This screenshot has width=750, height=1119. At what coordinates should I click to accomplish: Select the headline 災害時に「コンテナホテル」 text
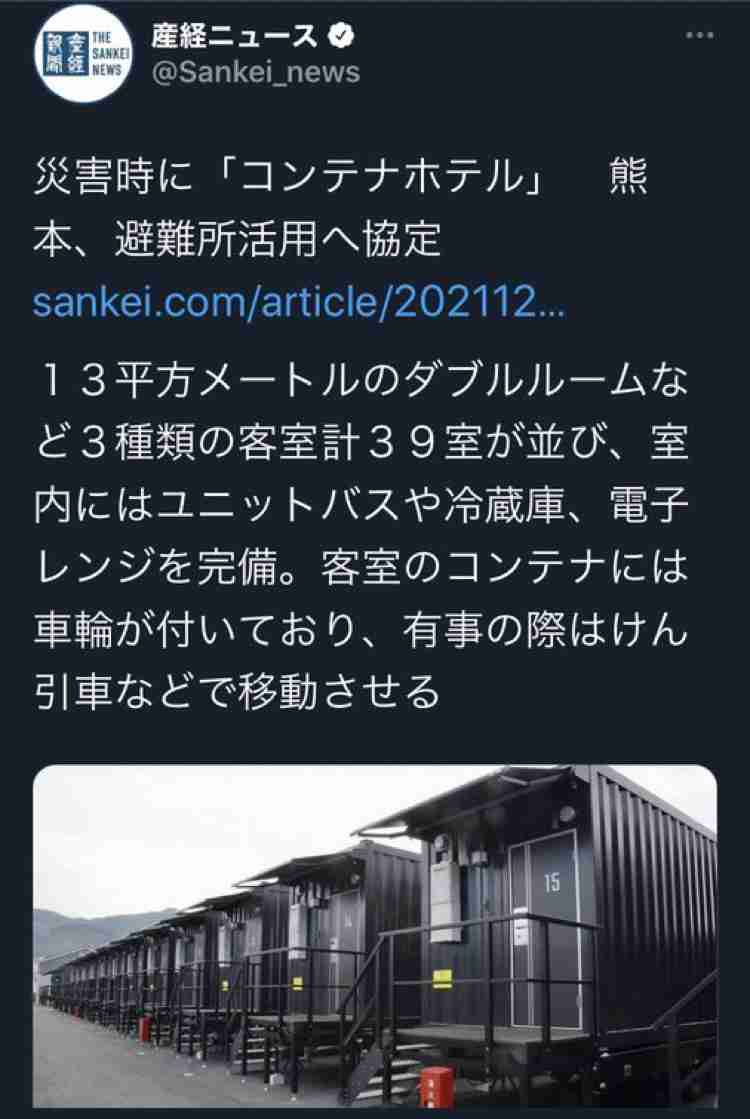pos(288,176)
